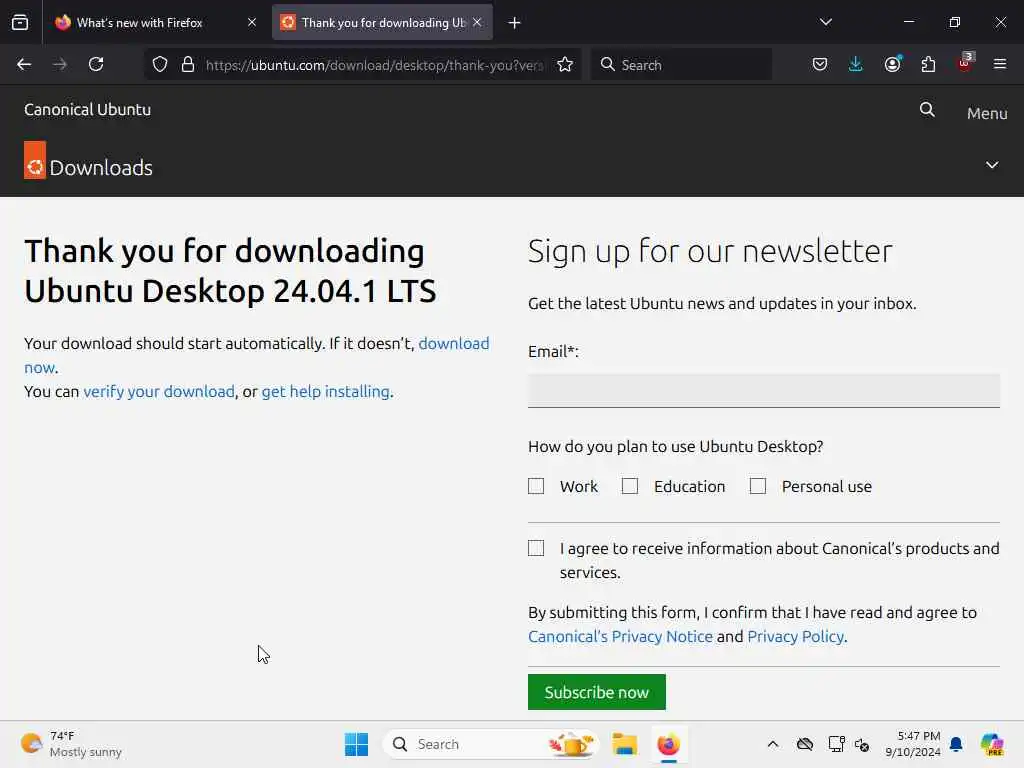This screenshot has height=768, width=1024.
Task: Click the Subscribe now button
Action: click(x=596, y=692)
